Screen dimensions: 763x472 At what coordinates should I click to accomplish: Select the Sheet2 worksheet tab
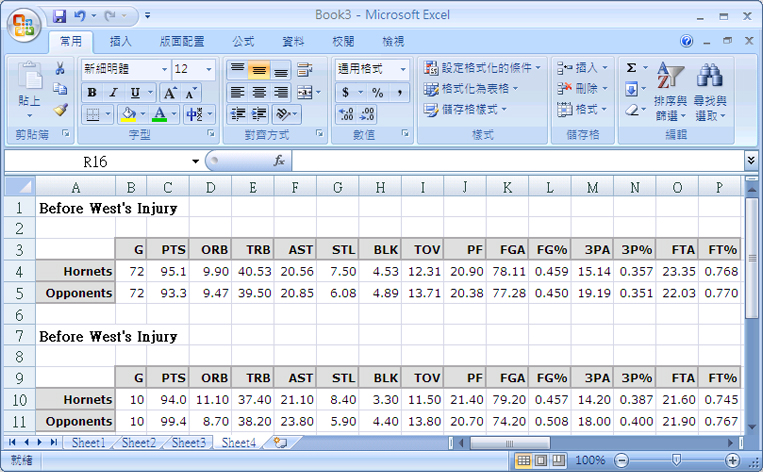point(138,442)
